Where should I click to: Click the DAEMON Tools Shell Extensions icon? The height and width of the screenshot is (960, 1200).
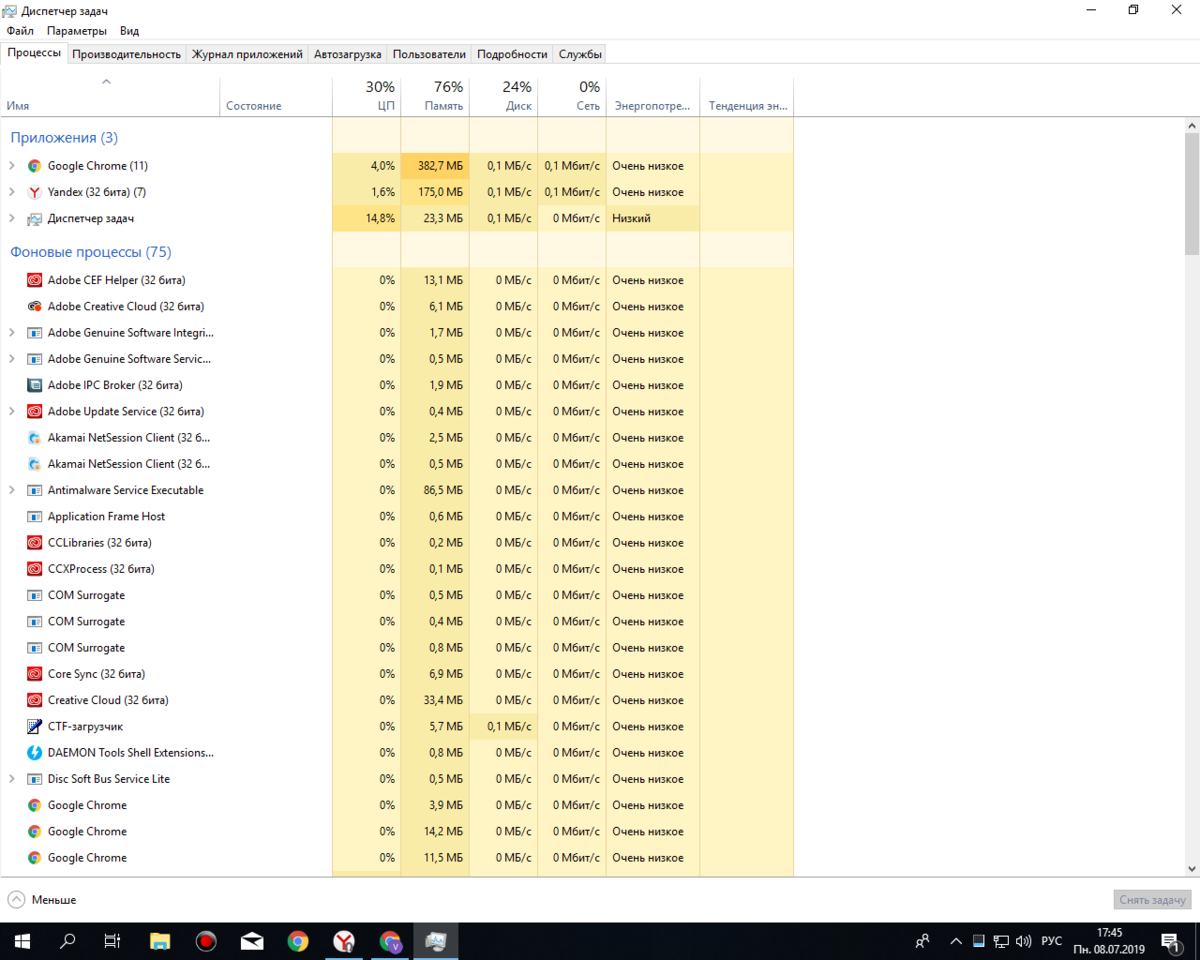point(34,753)
